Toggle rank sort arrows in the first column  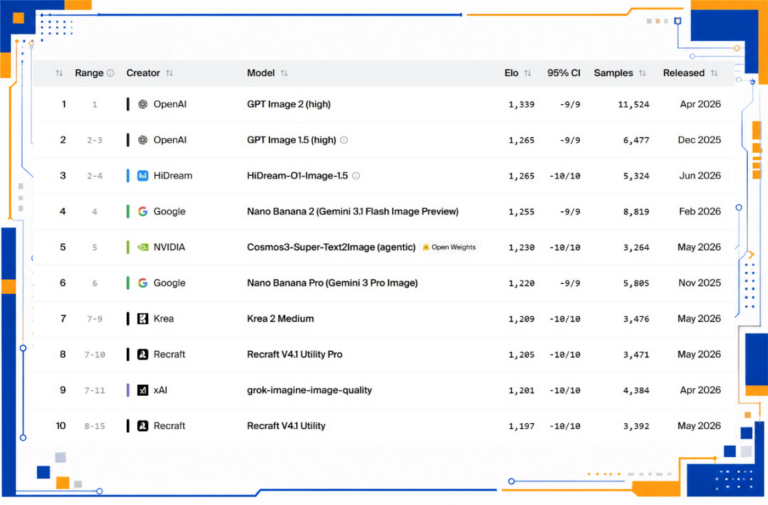pyautogui.click(x=59, y=73)
